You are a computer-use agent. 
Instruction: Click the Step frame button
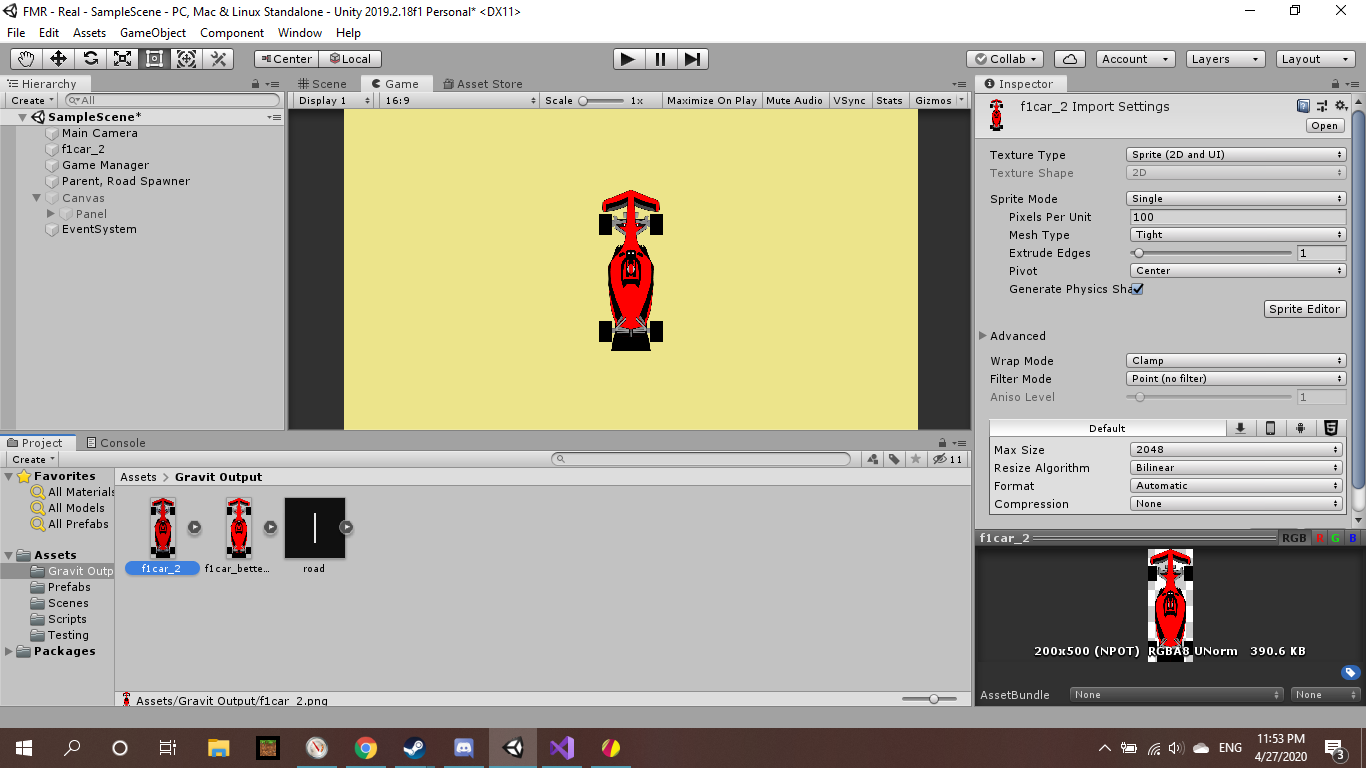tap(692, 59)
